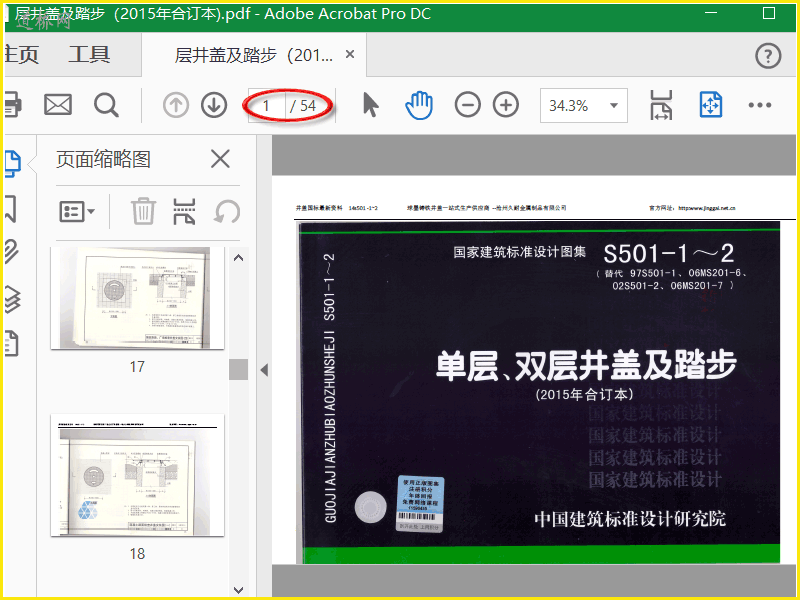This screenshot has height=600, width=800.
Task: Click the current page number field
Action: 266,106
